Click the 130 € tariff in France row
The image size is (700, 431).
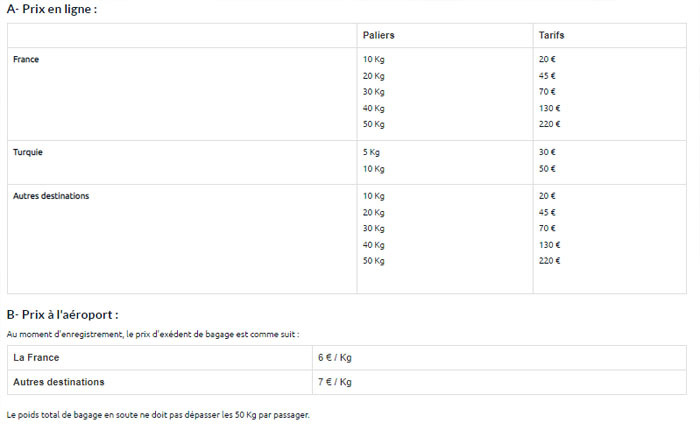coord(549,108)
